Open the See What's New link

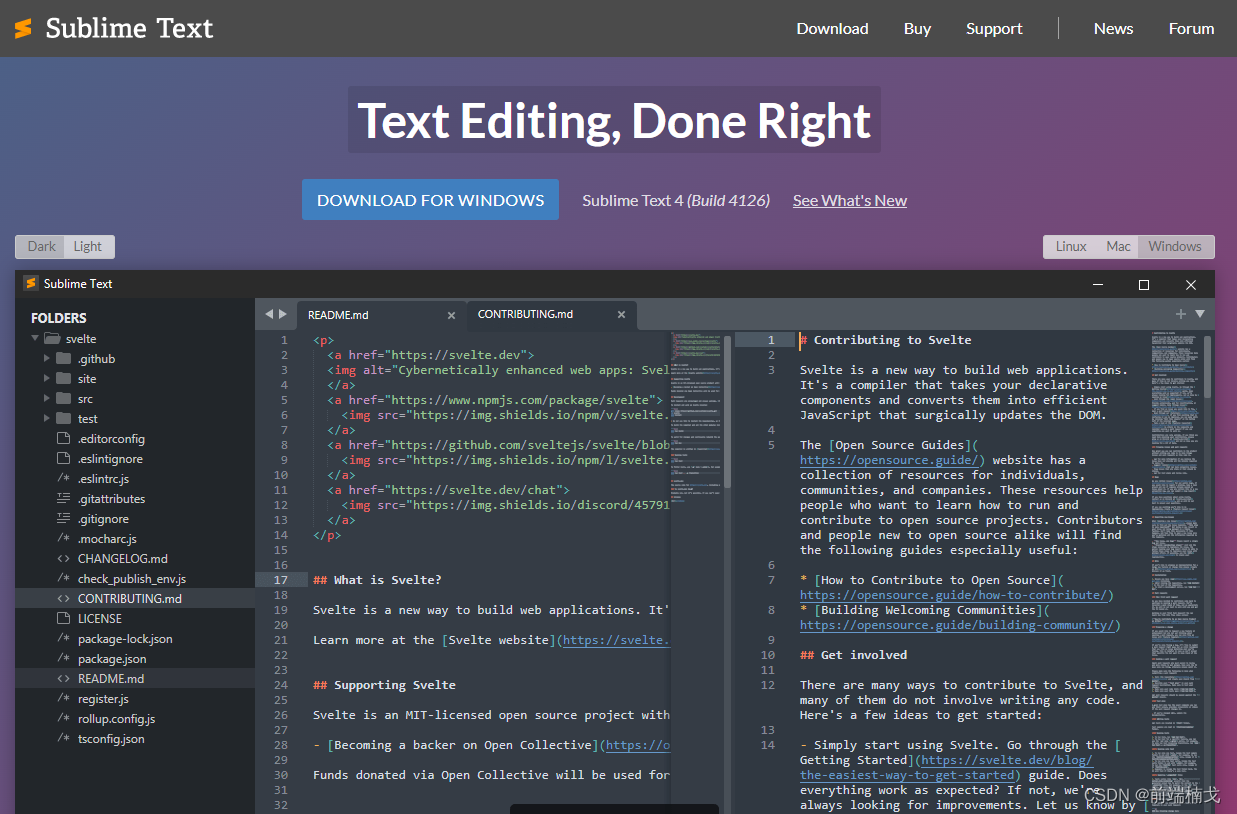point(850,200)
